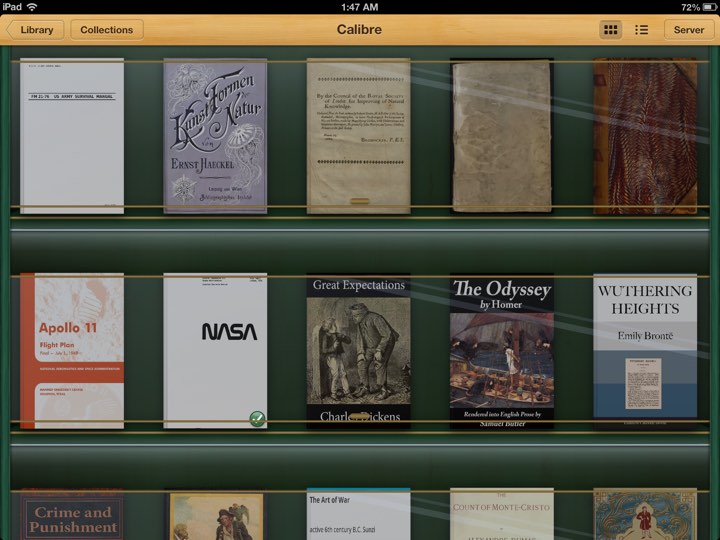Open the plain parchment cover book
720x540 pixels.
point(502,136)
